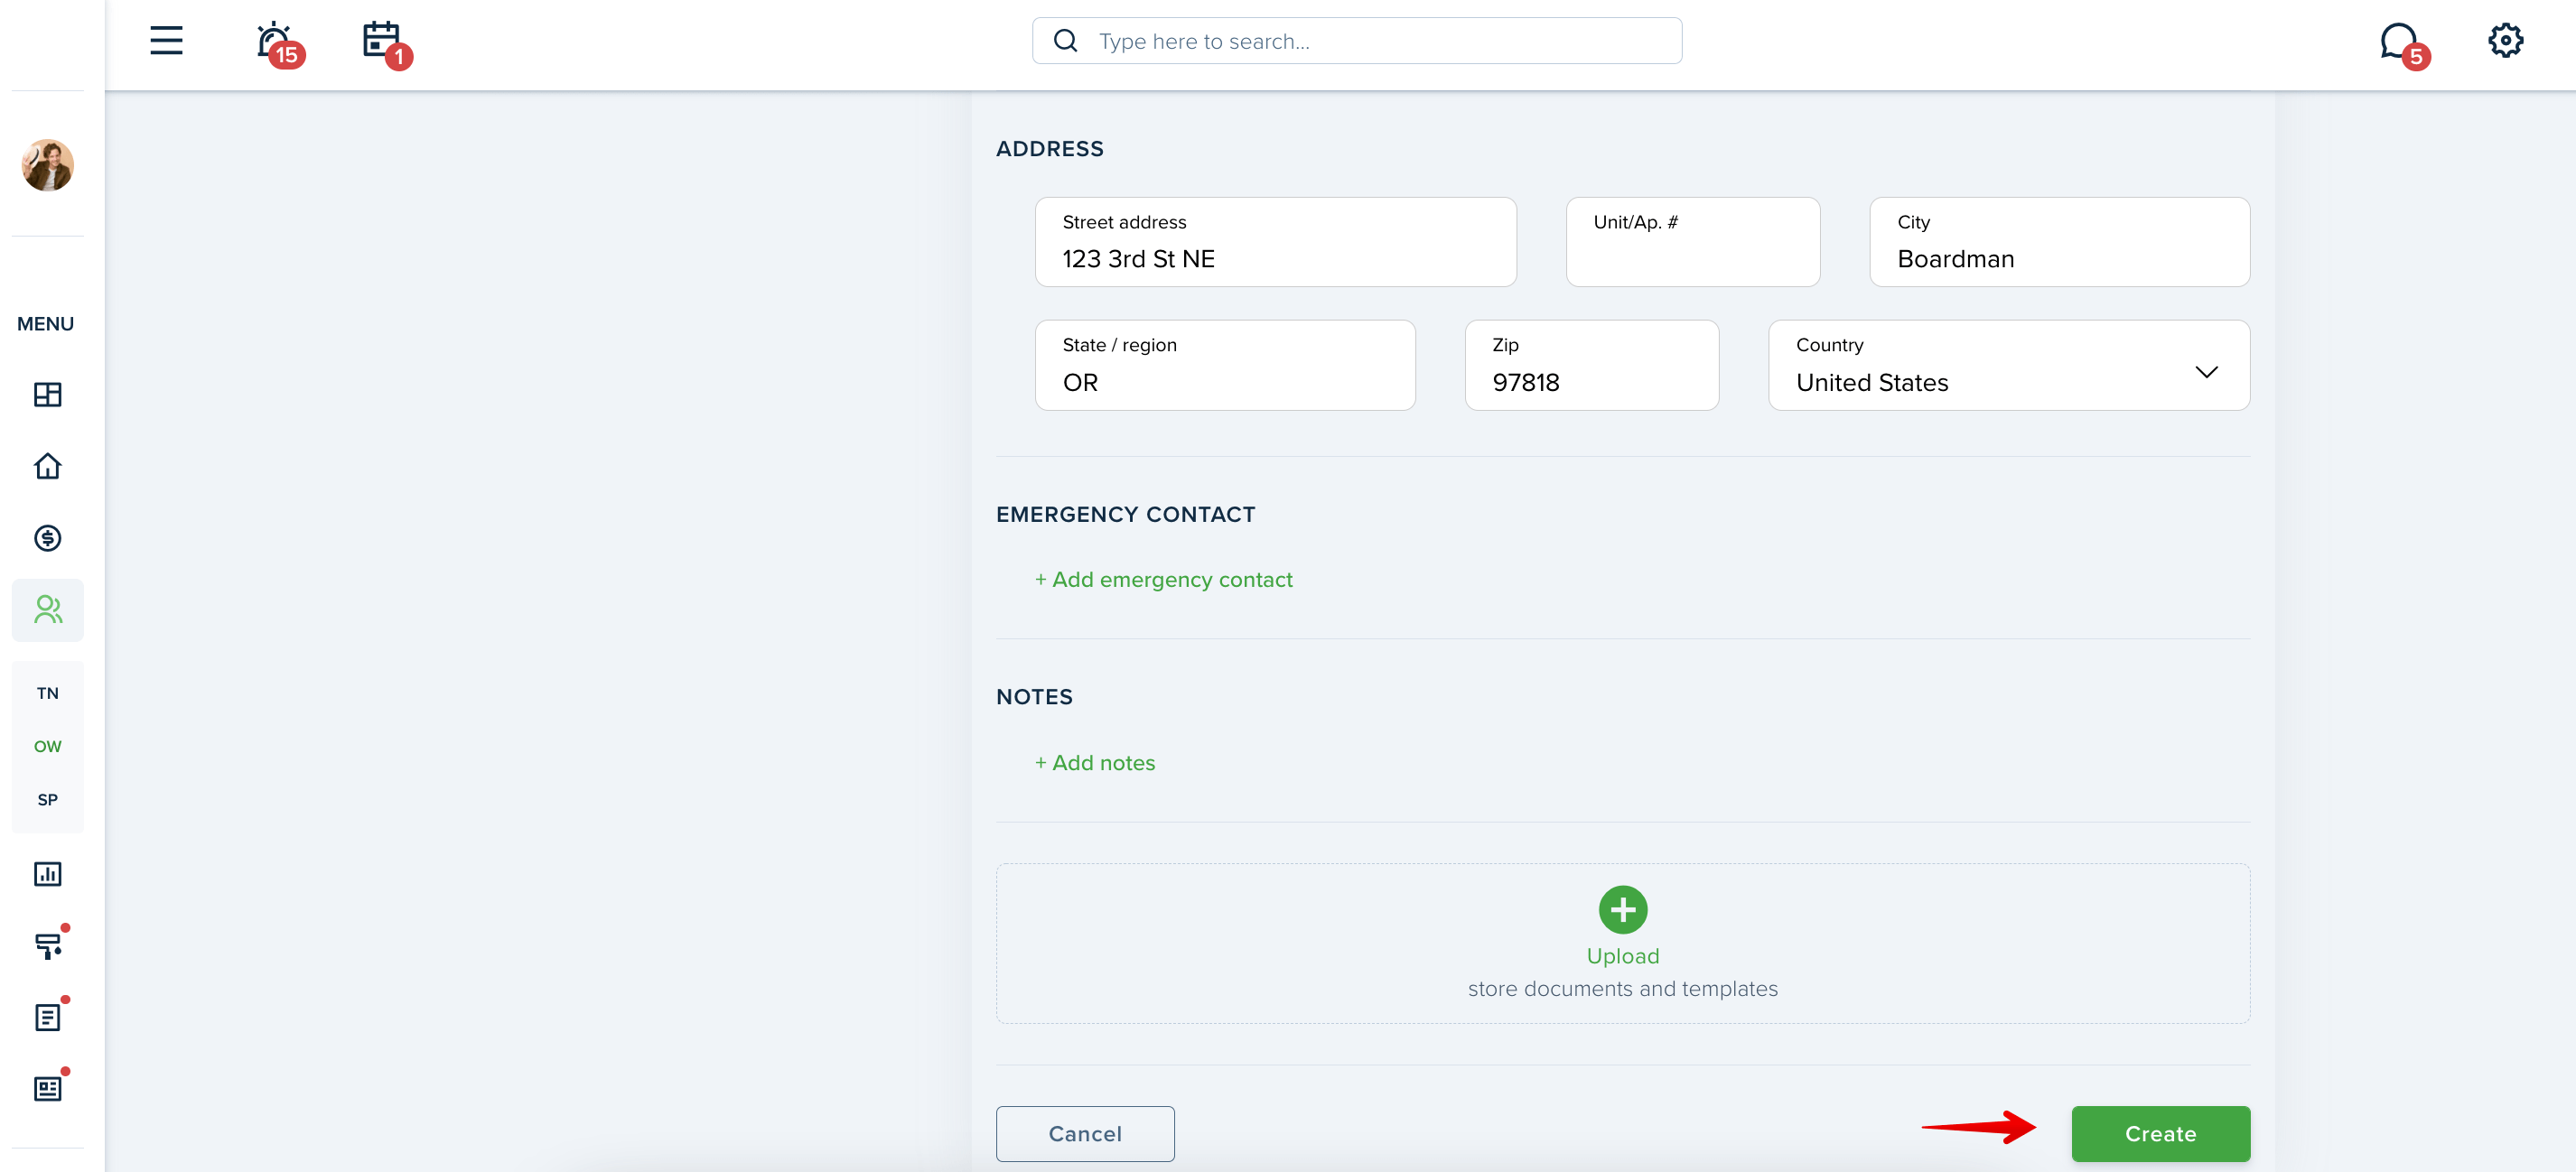Screen dimensions: 2576x1172
Task: Select TN submenu item
Action: (48, 693)
